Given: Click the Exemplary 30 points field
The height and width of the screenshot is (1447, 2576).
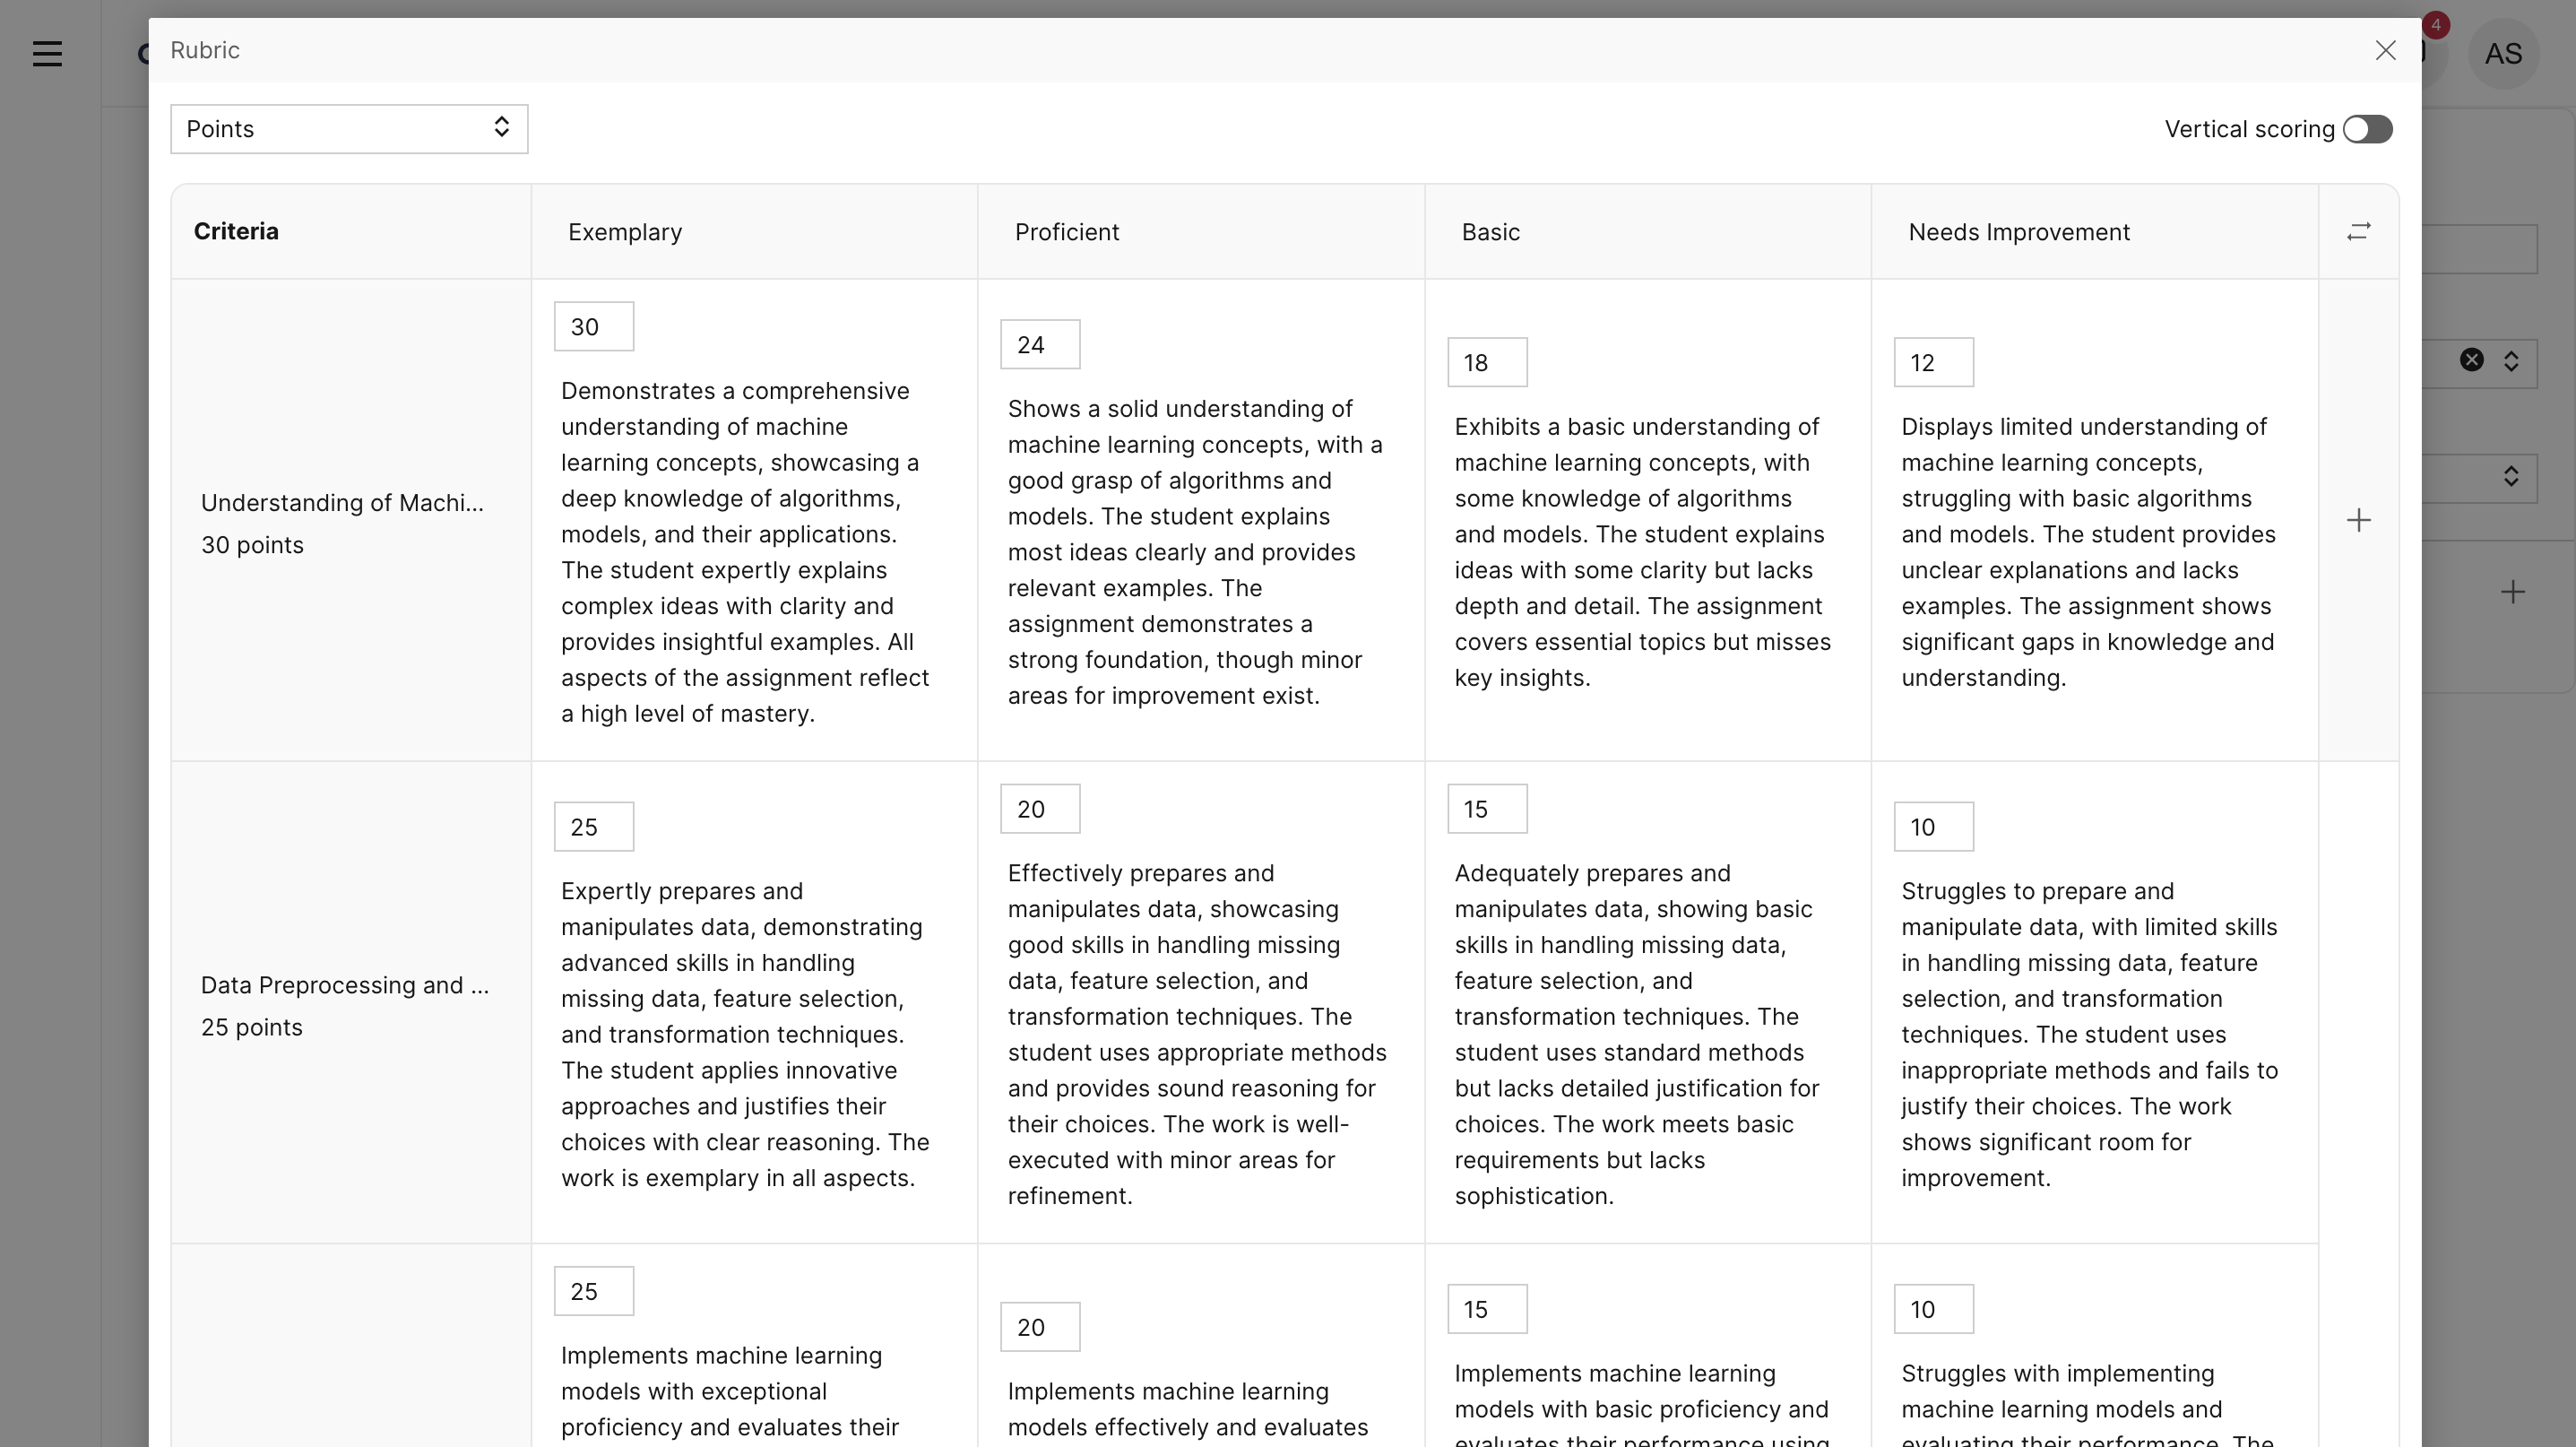Looking at the screenshot, I should 593,327.
